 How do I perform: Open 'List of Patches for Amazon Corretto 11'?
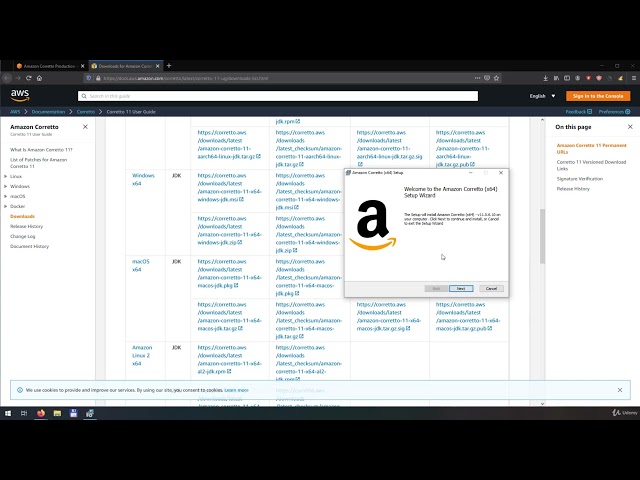(x=38, y=163)
